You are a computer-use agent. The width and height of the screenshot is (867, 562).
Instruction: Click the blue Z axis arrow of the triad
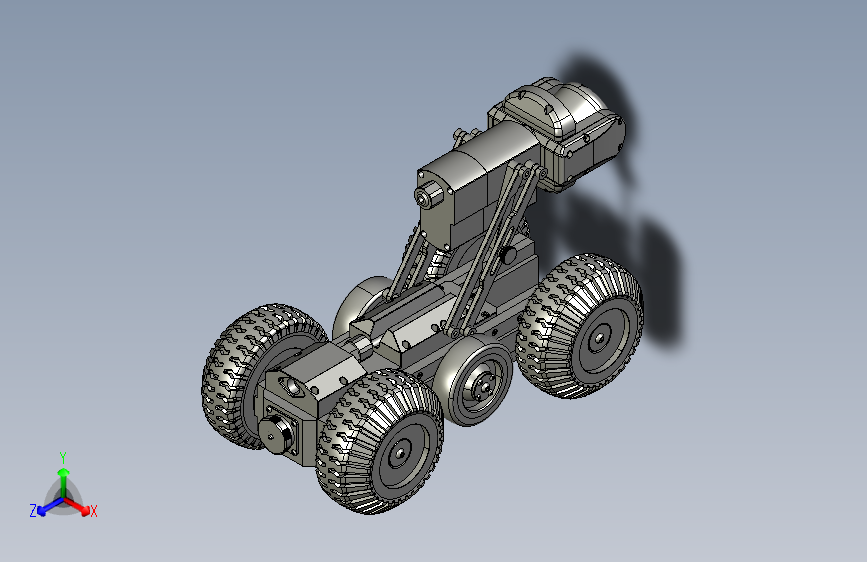click(50, 506)
